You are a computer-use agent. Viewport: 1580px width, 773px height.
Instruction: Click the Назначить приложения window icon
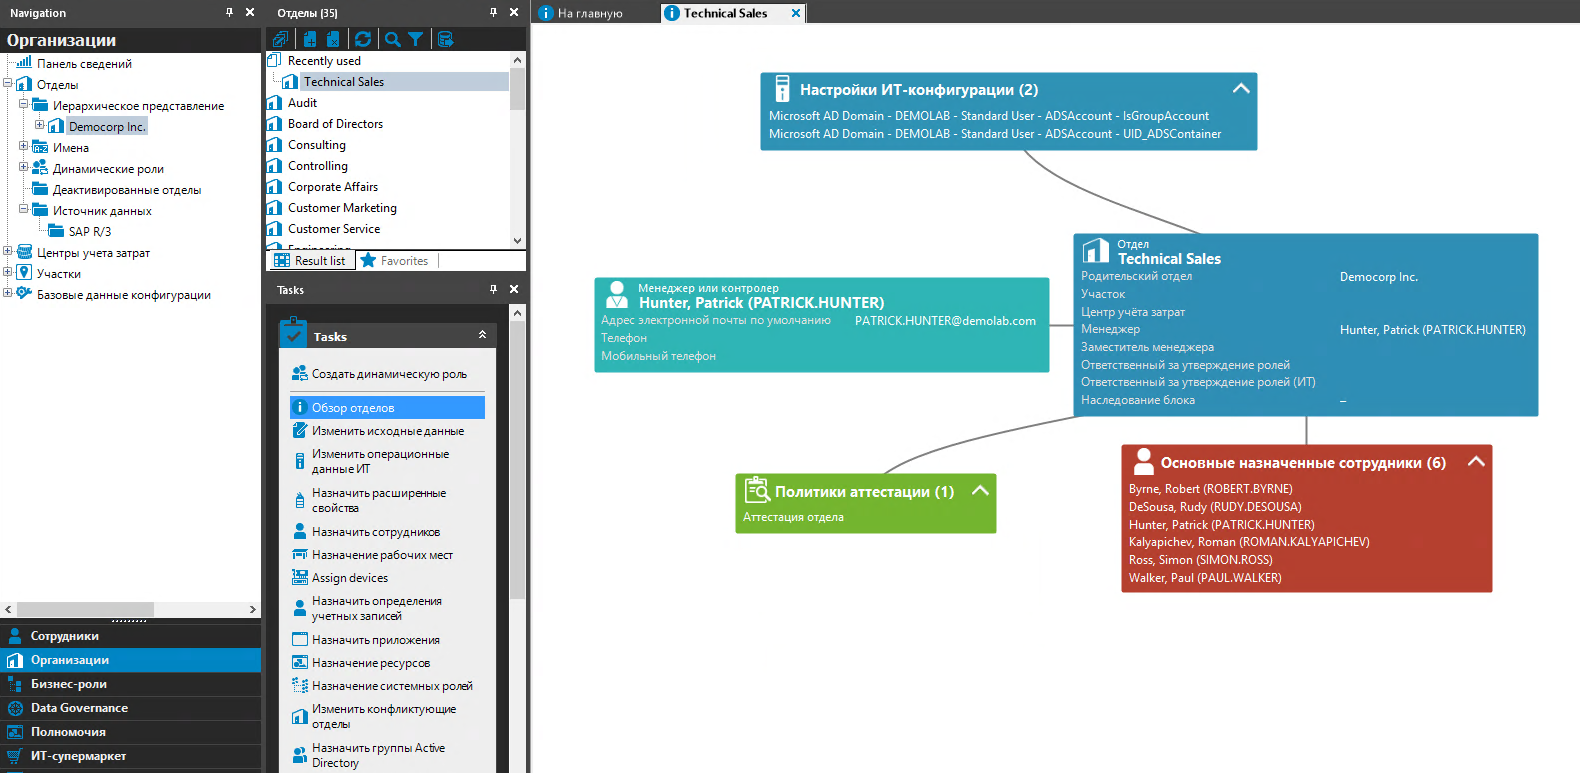click(x=299, y=639)
